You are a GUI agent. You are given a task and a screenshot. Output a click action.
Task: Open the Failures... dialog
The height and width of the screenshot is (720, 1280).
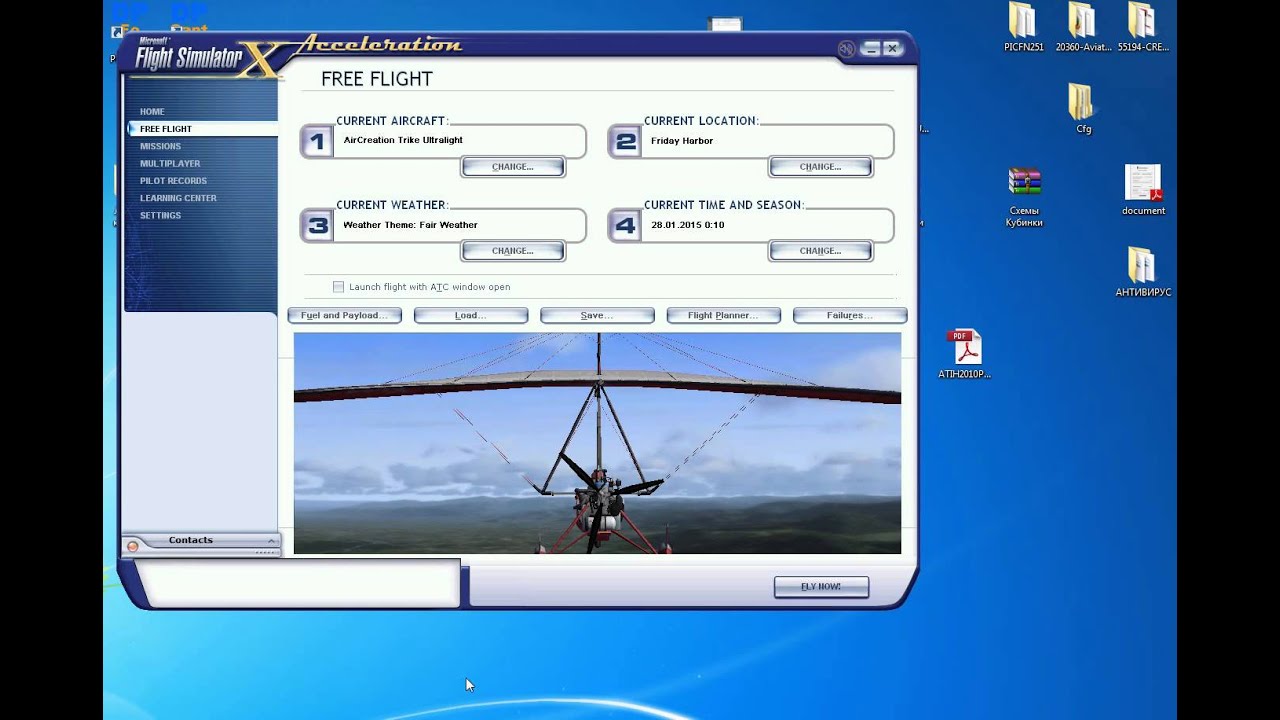point(850,315)
